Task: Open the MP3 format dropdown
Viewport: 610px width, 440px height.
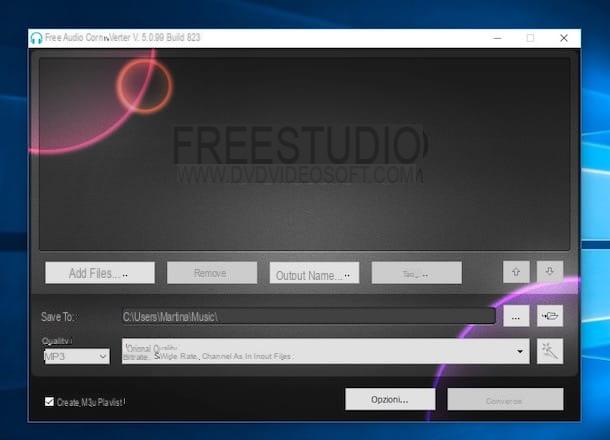Action: pos(77,356)
